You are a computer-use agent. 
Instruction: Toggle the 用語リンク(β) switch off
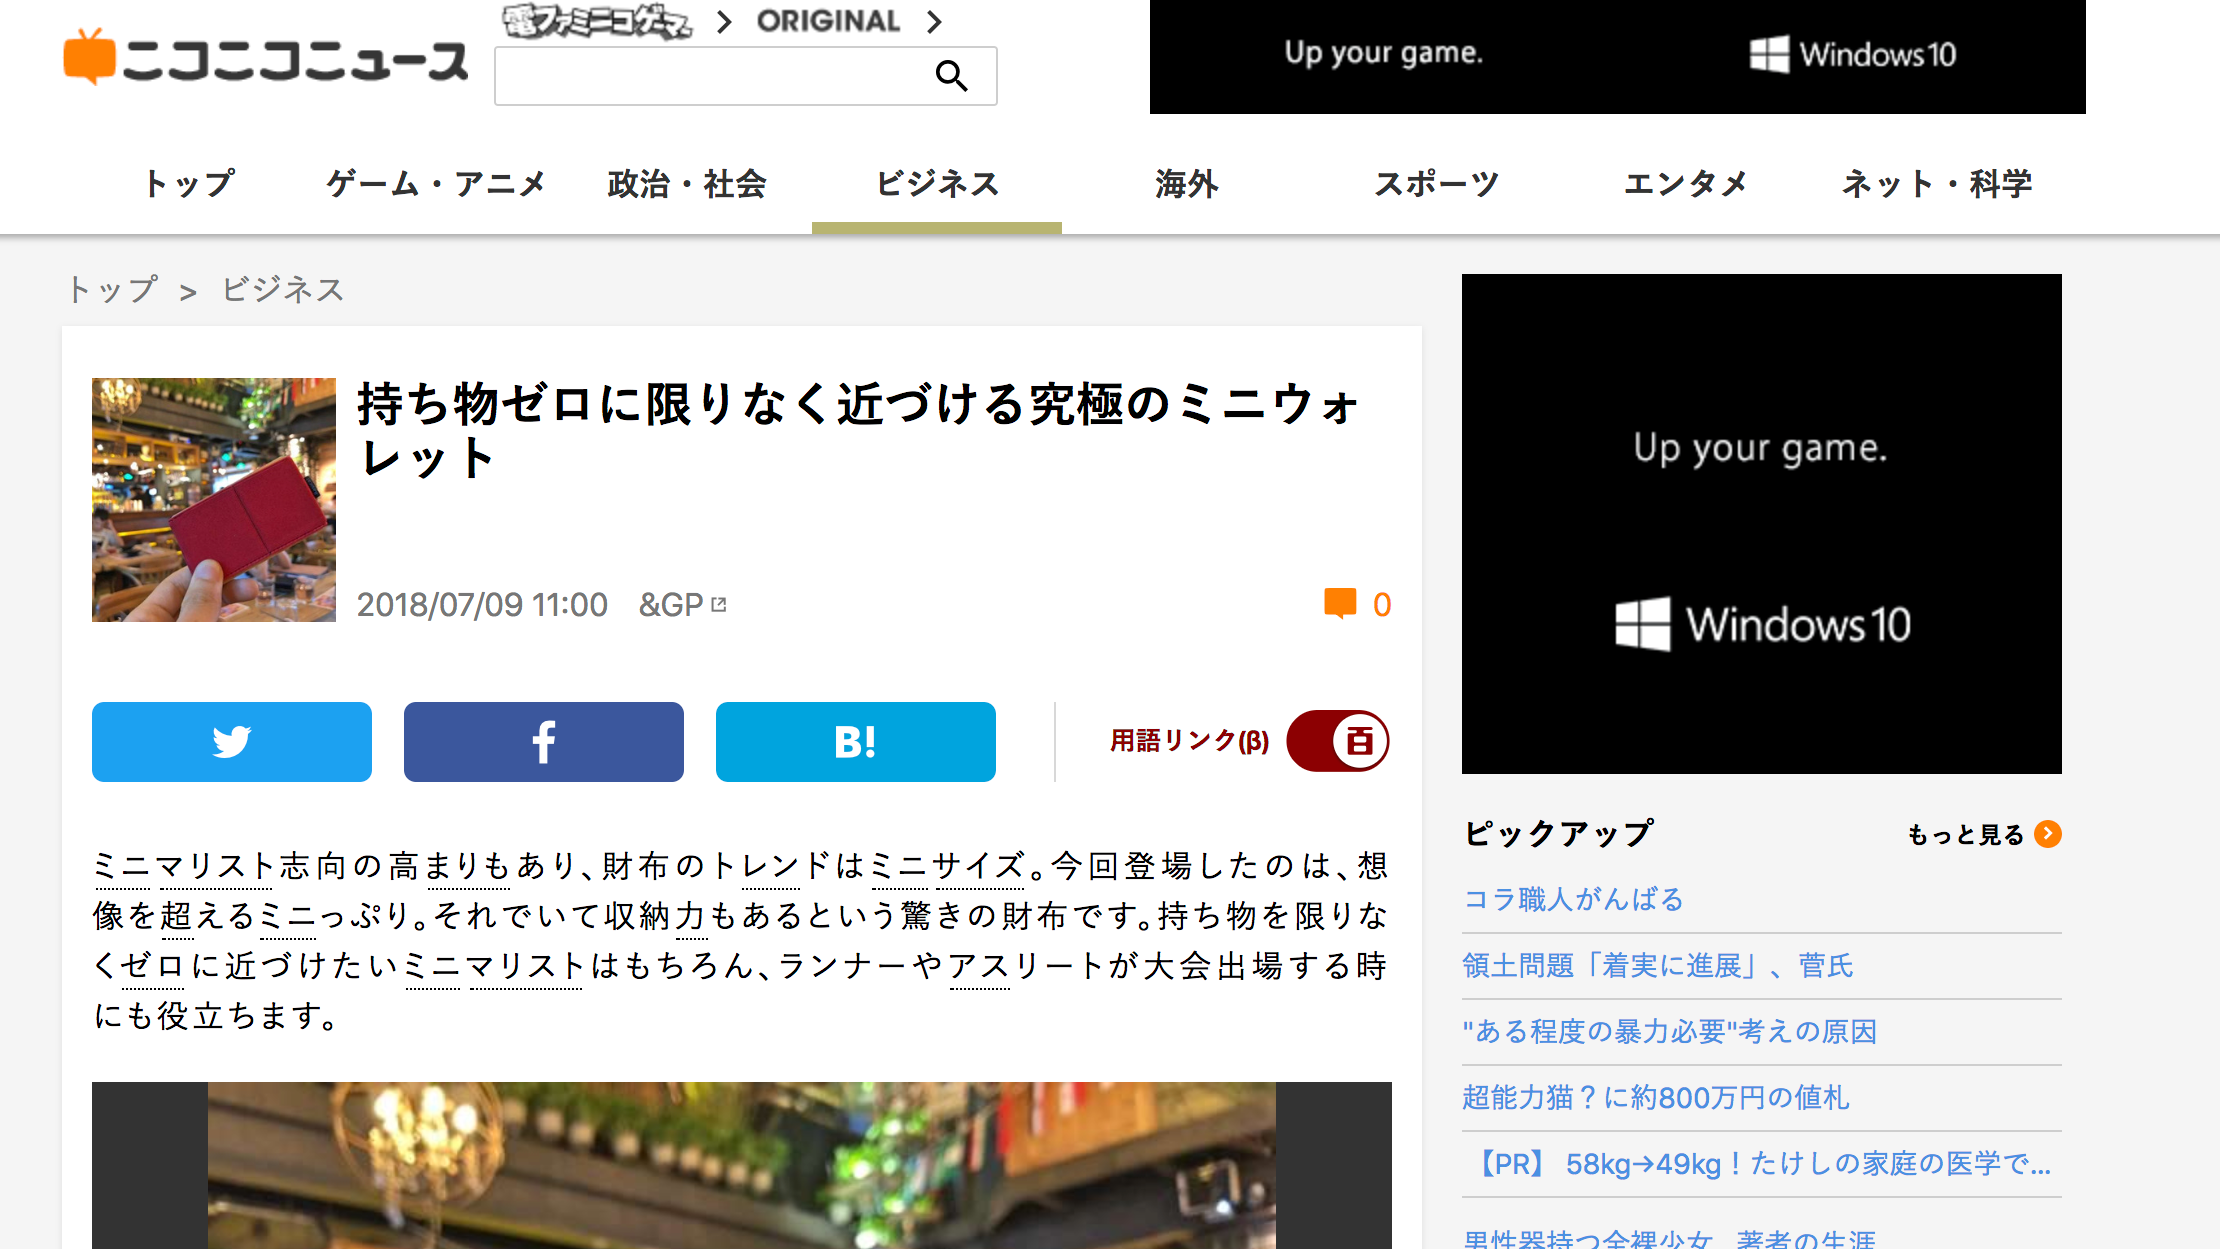tap(1338, 741)
